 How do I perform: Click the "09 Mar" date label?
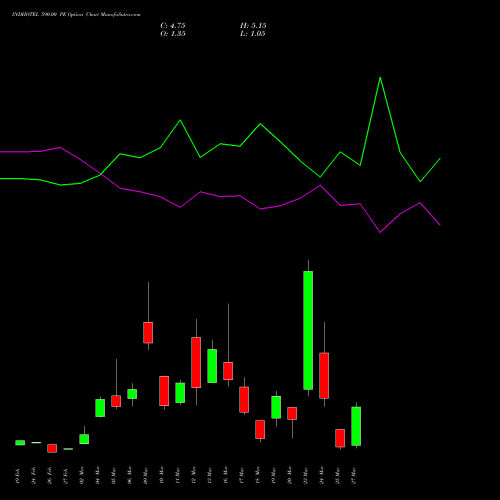(x=146, y=476)
